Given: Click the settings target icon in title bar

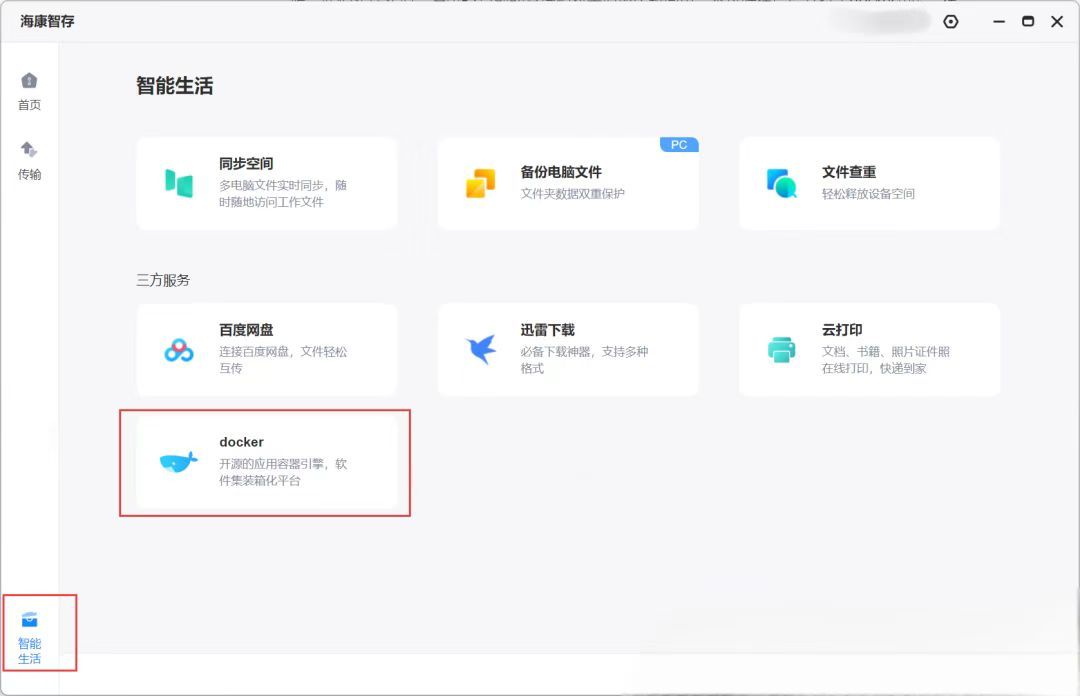Looking at the screenshot, I should [x=951, y=22].
